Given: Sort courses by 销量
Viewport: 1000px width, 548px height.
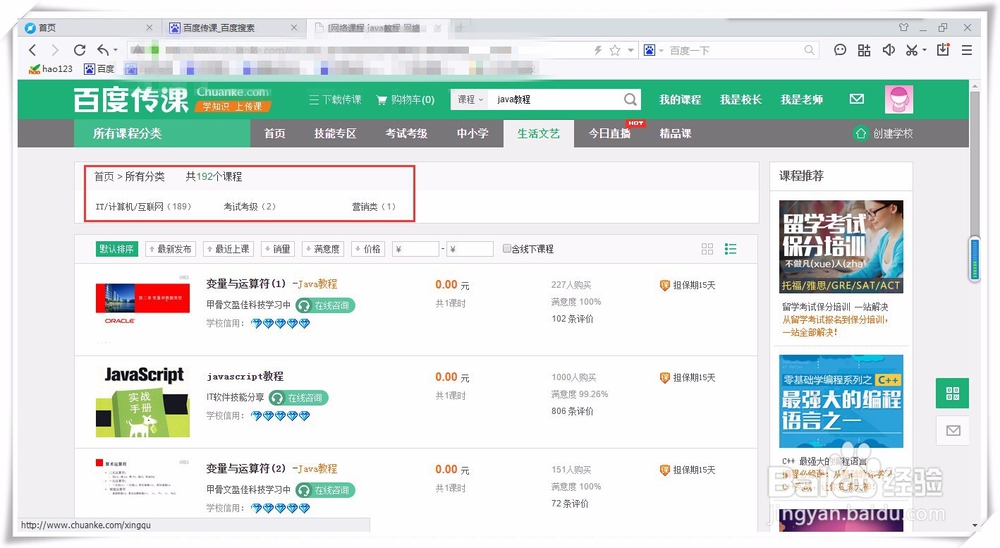Looking at the screenshot, I should click(x=278, y=249).
